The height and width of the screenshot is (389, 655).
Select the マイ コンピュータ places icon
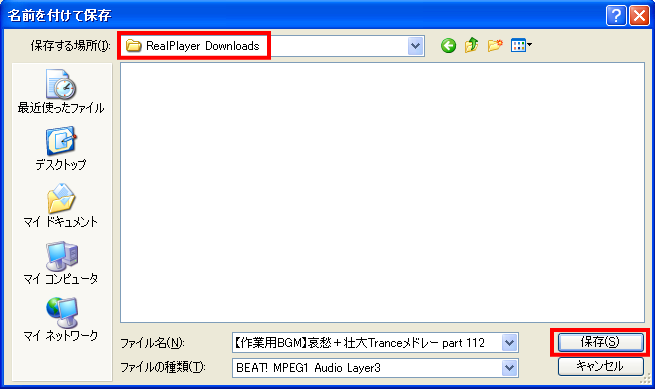[61, 262]
